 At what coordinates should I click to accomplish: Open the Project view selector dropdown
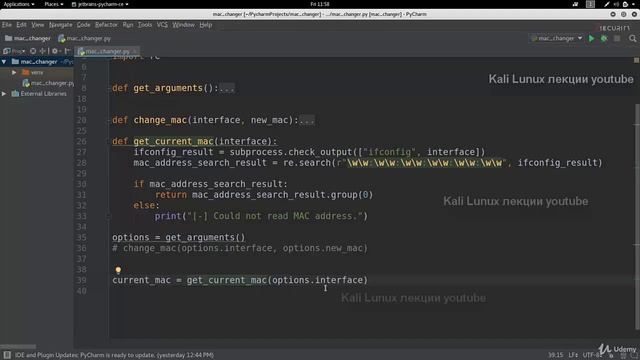[x=15, y=51]
